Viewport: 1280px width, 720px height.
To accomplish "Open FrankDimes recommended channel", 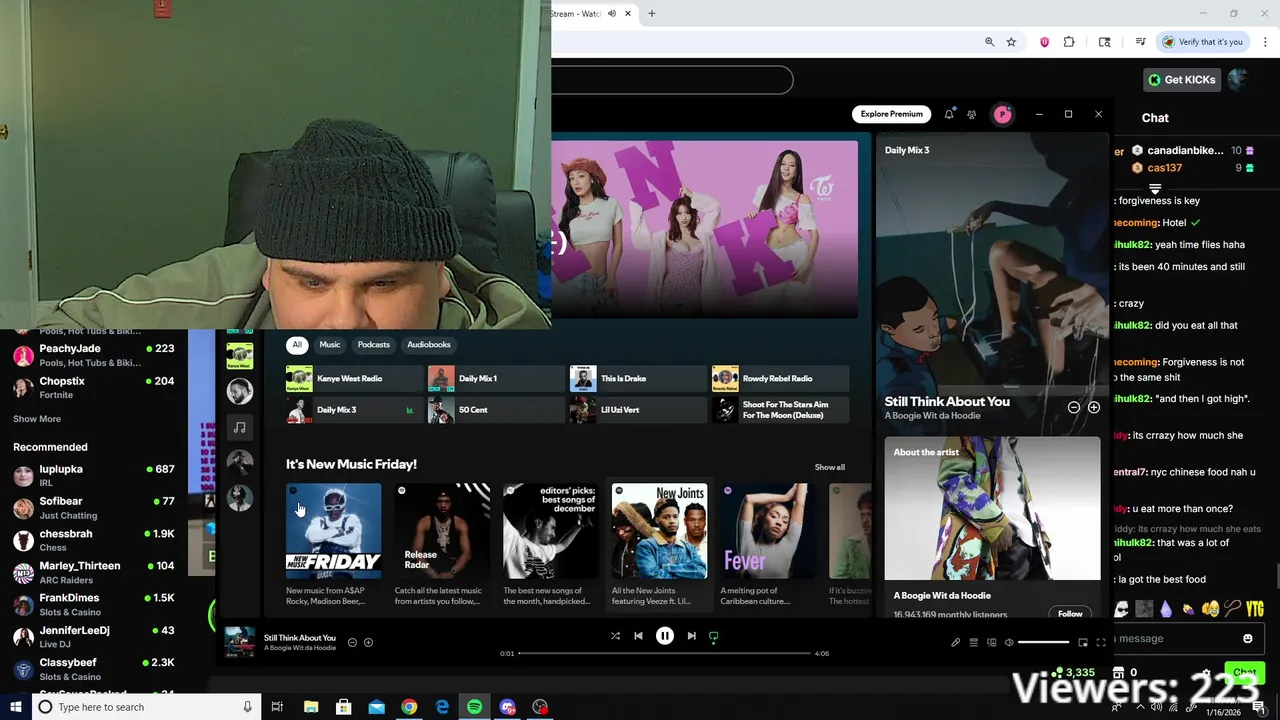I will pyautogui.click(x=94, y=605).
